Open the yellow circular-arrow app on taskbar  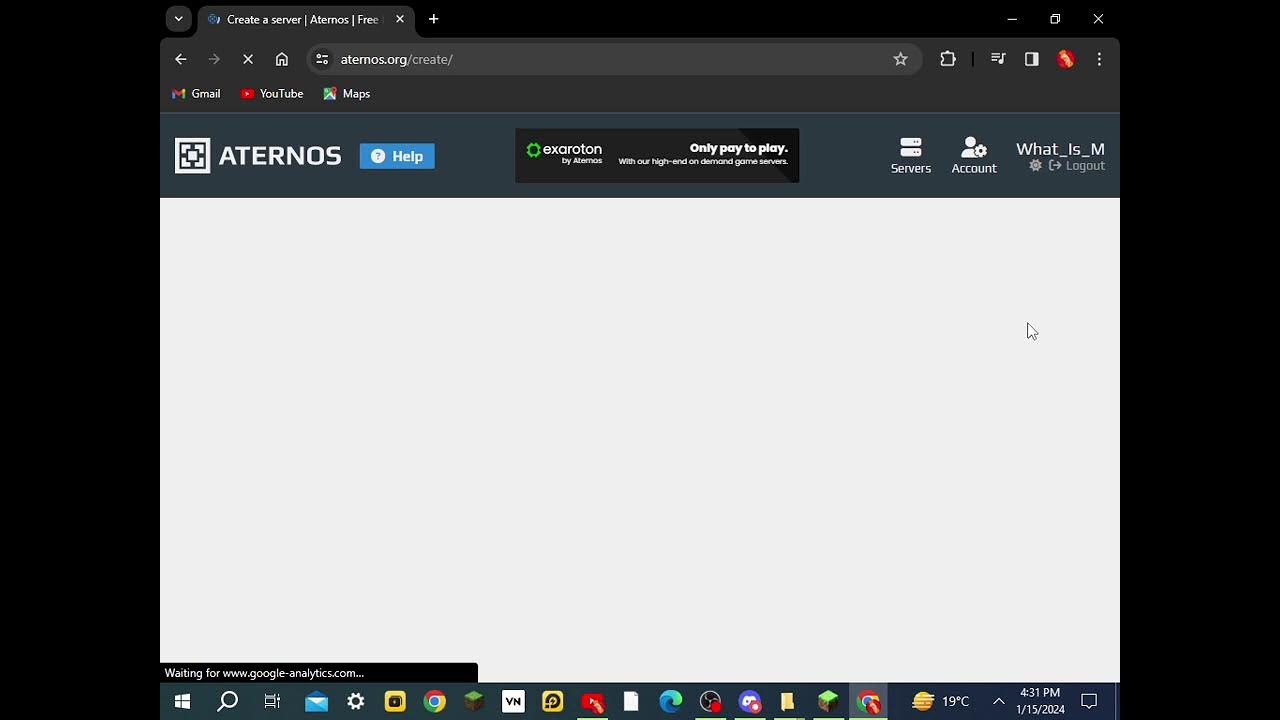[x=553, y=702]
